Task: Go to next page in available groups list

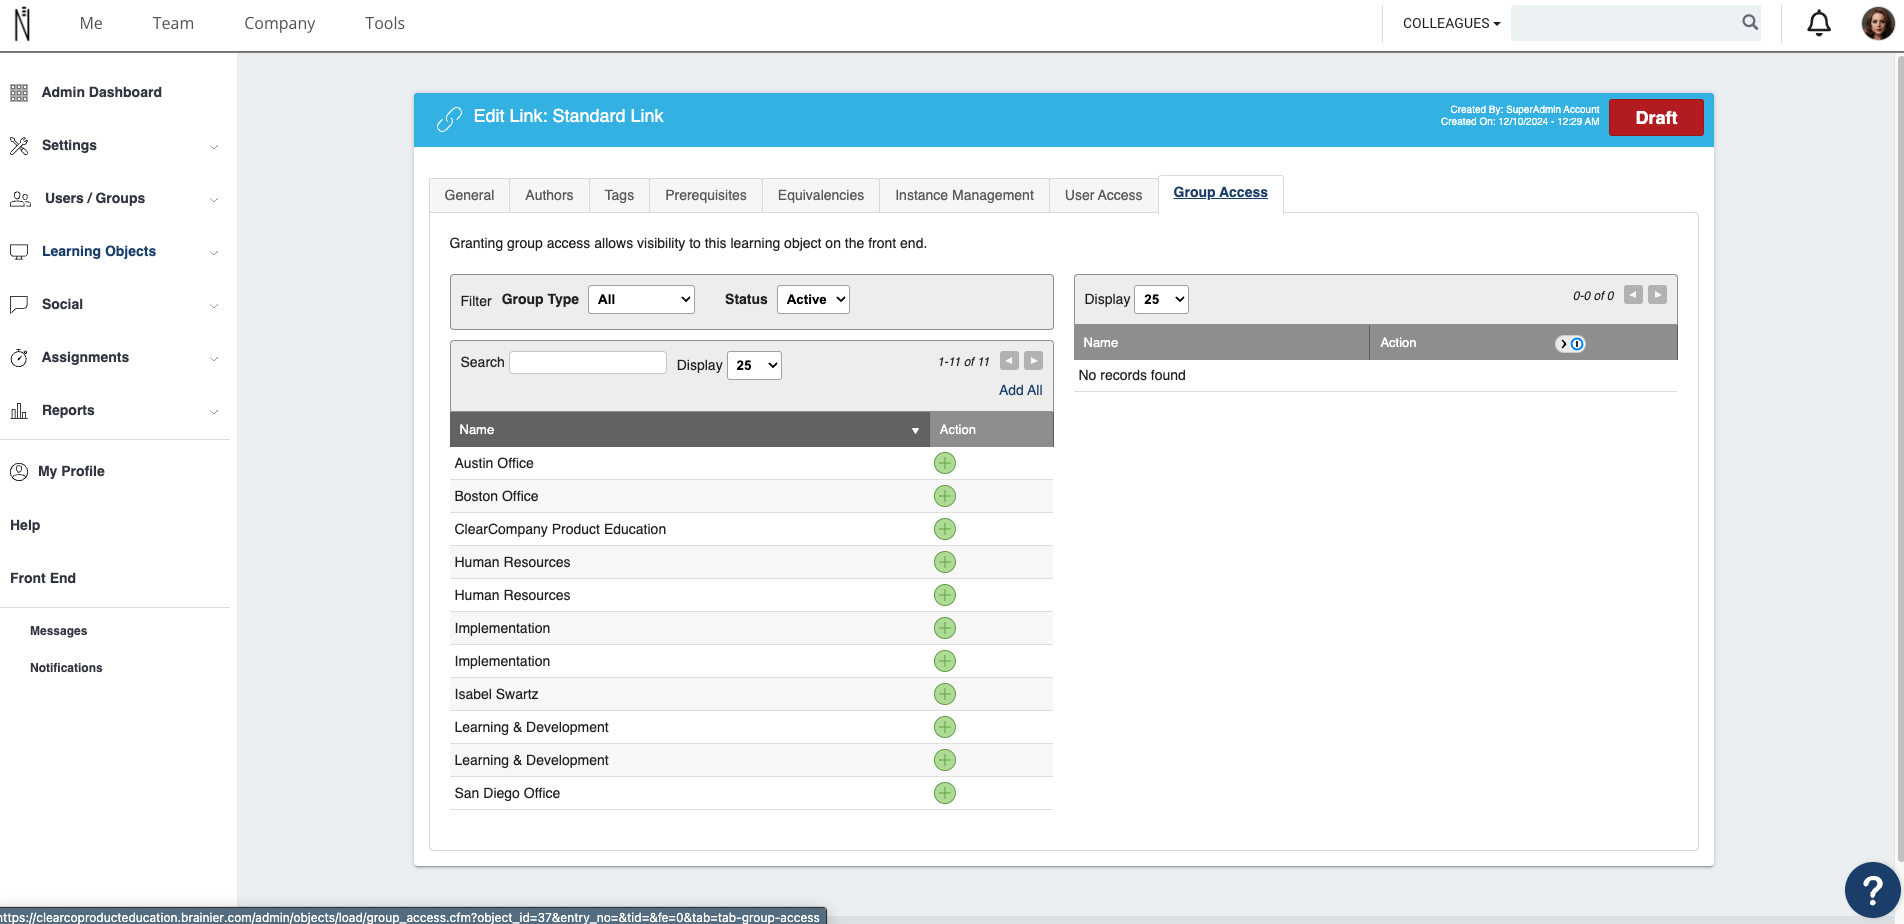Action: 1034,361
